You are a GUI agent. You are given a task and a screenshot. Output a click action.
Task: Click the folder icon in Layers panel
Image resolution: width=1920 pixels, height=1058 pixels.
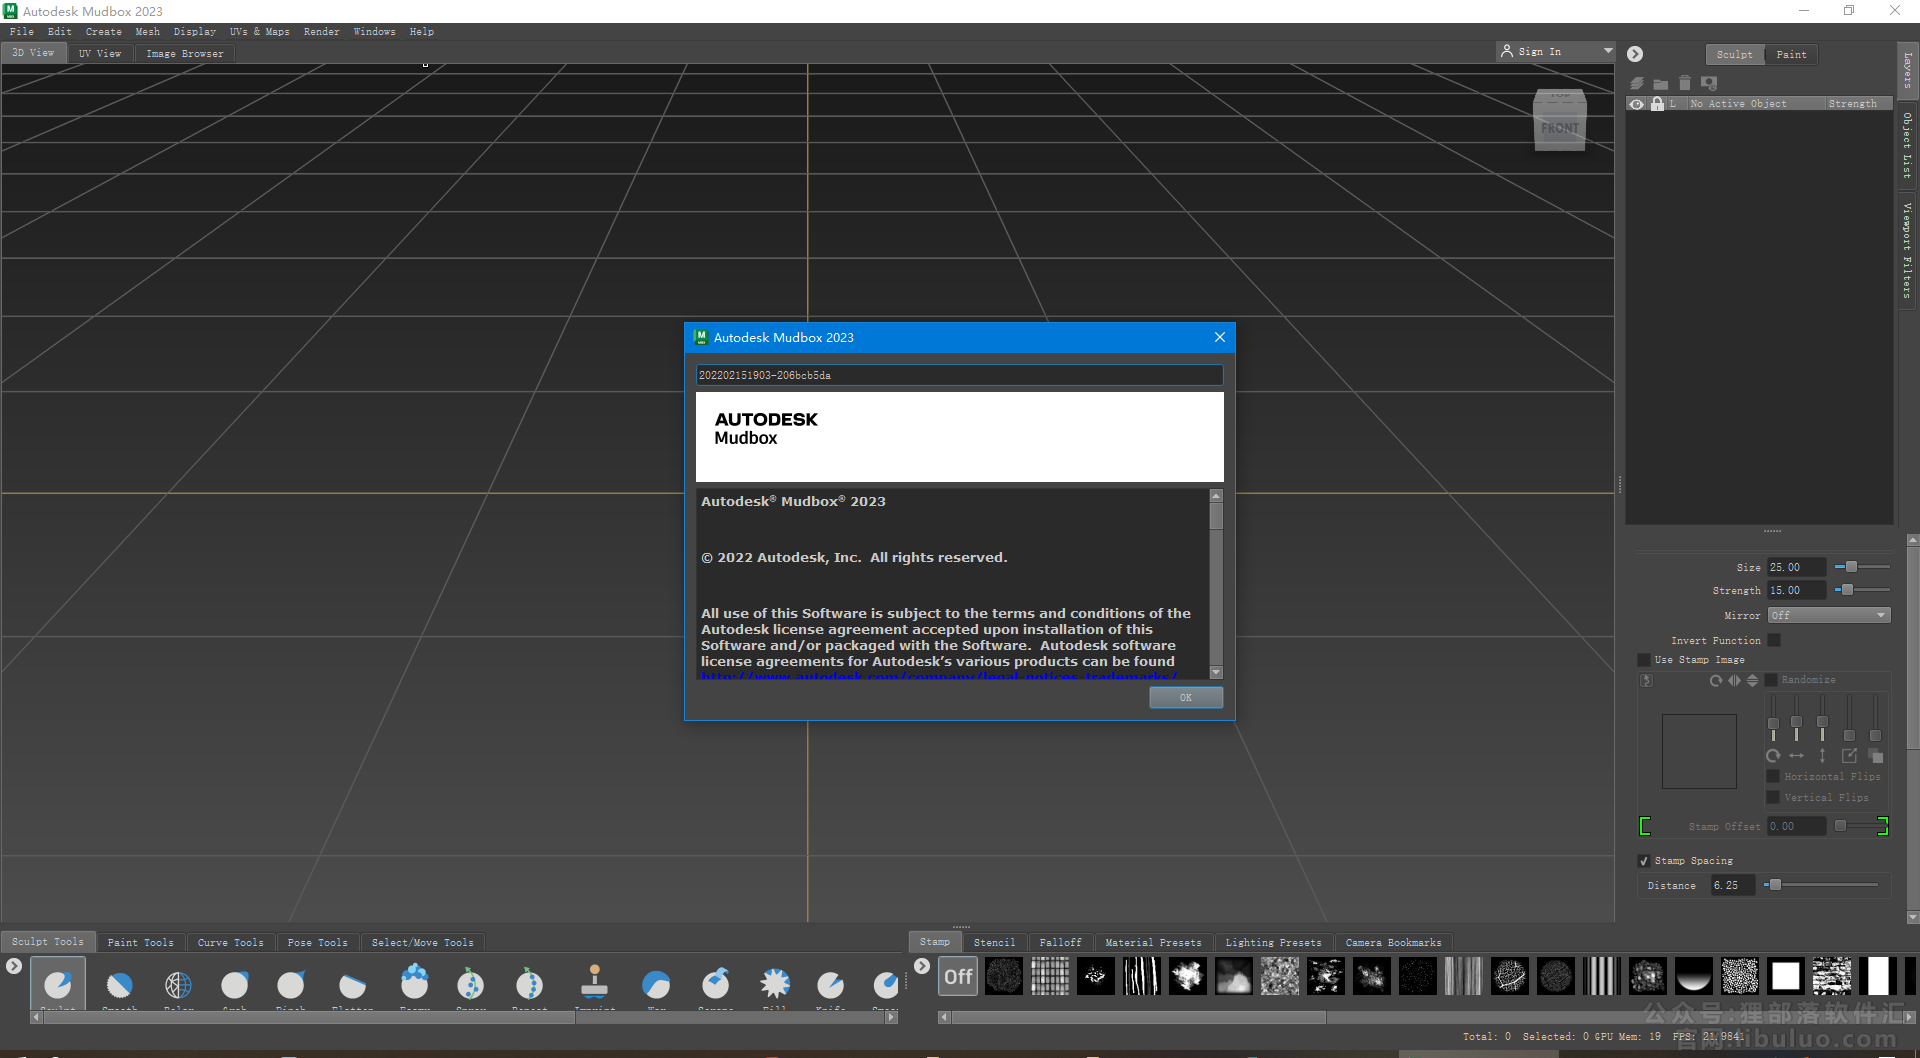click(1661, 83)
